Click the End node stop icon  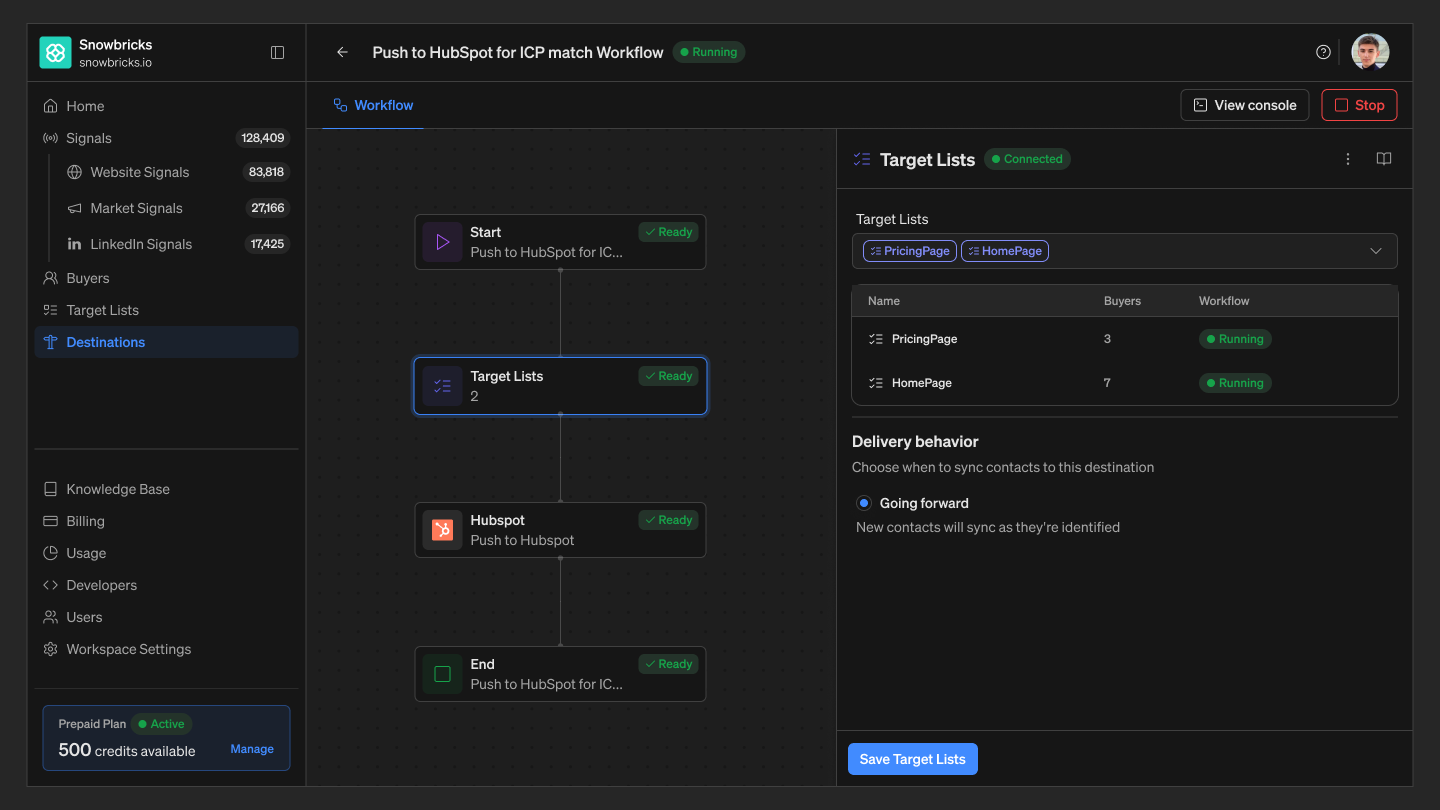click(443, 674)
